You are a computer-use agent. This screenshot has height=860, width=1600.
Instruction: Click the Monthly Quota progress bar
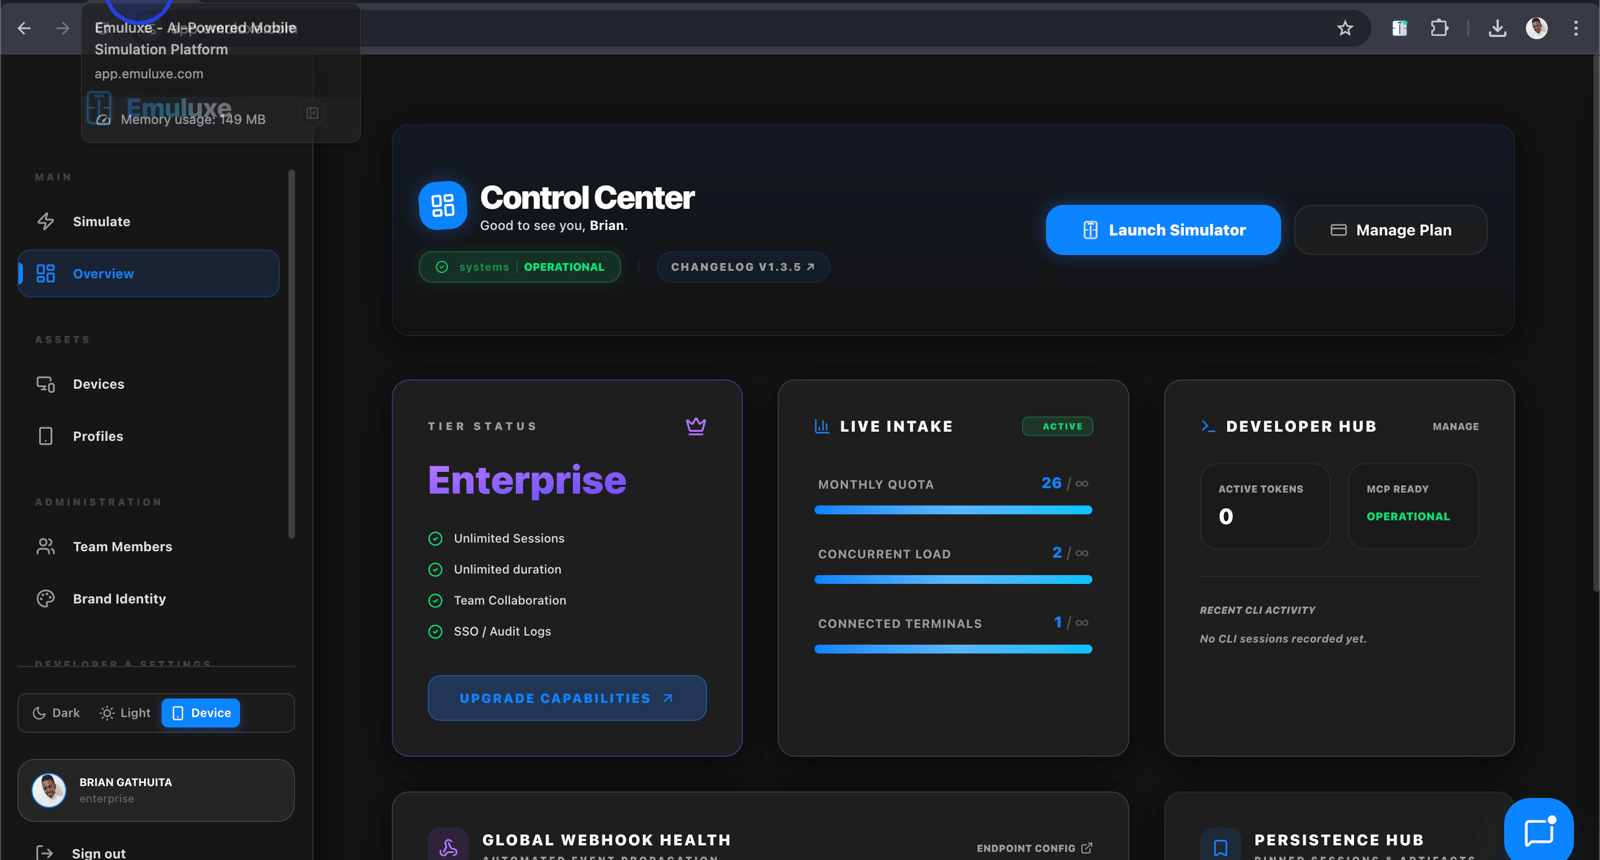953,510
